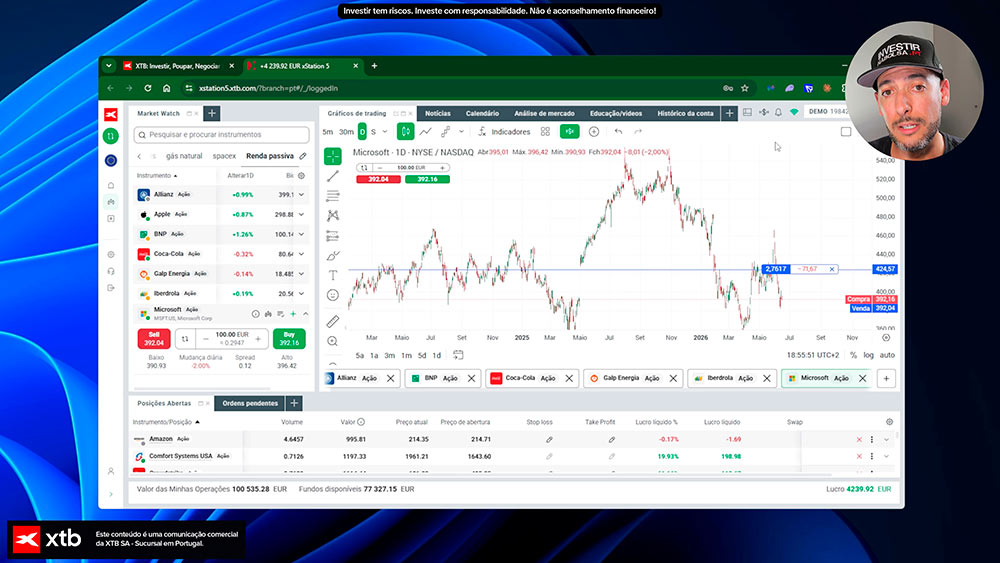Select the trend line drawing tool
The width and height of the screenshot is (1000, 563).
(x=333, y=176)
